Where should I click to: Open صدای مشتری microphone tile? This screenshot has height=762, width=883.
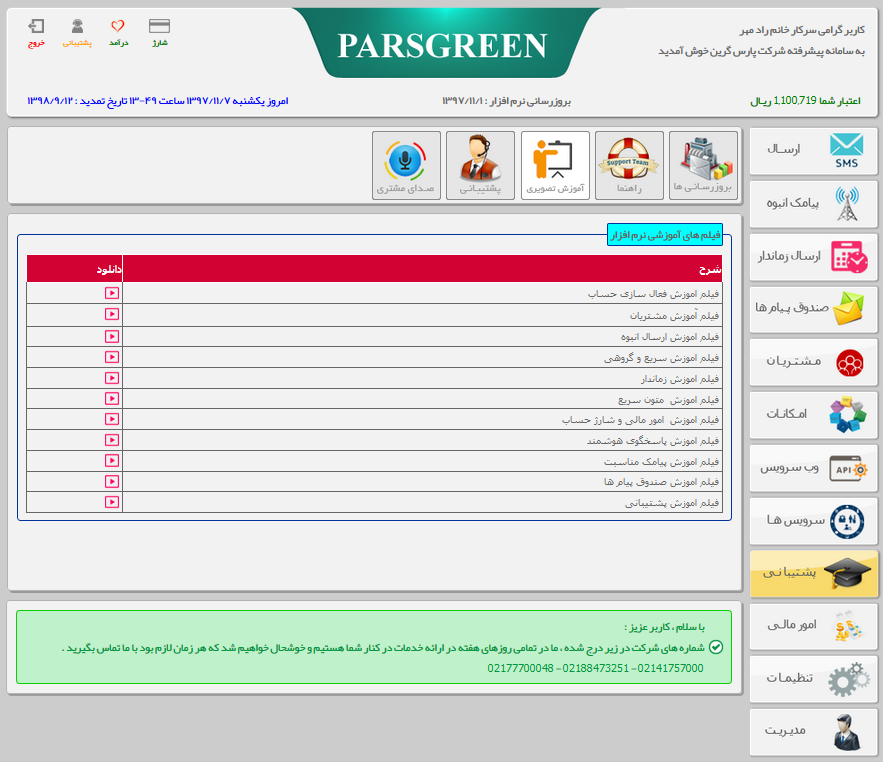(x=406, y=166)
